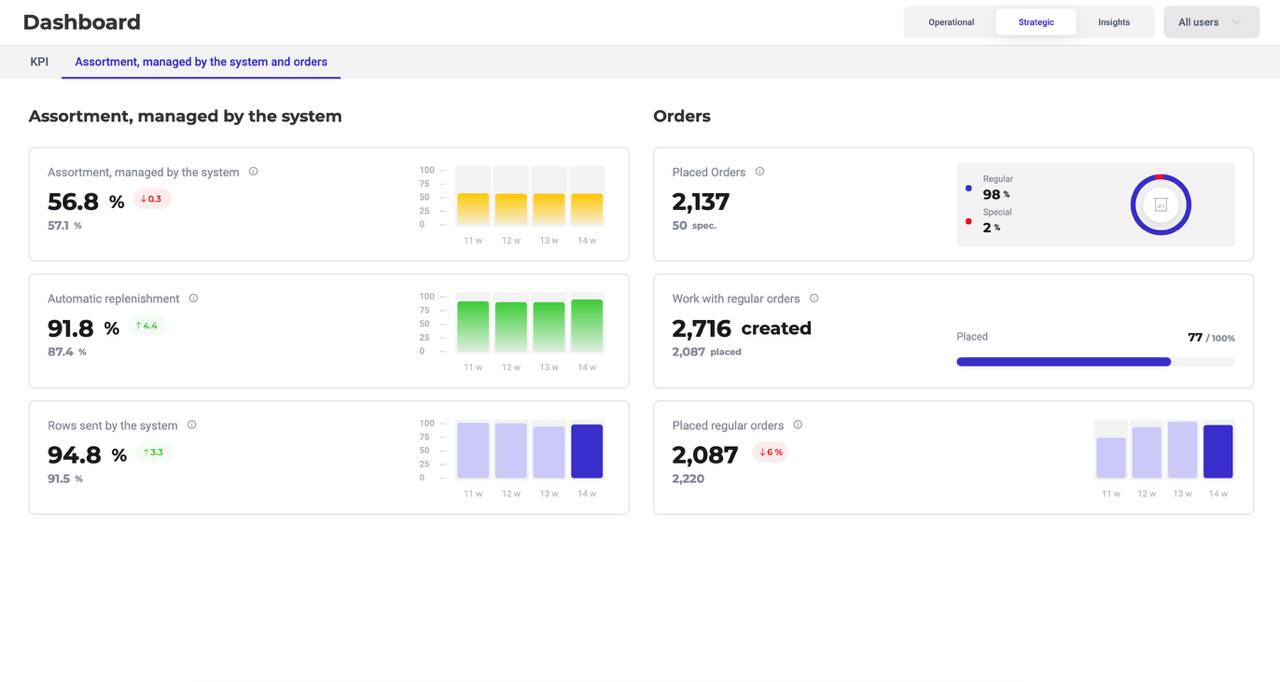Click the red Special legend dot
This screenshot has width=1280, height=682.
tap(968, 221)
